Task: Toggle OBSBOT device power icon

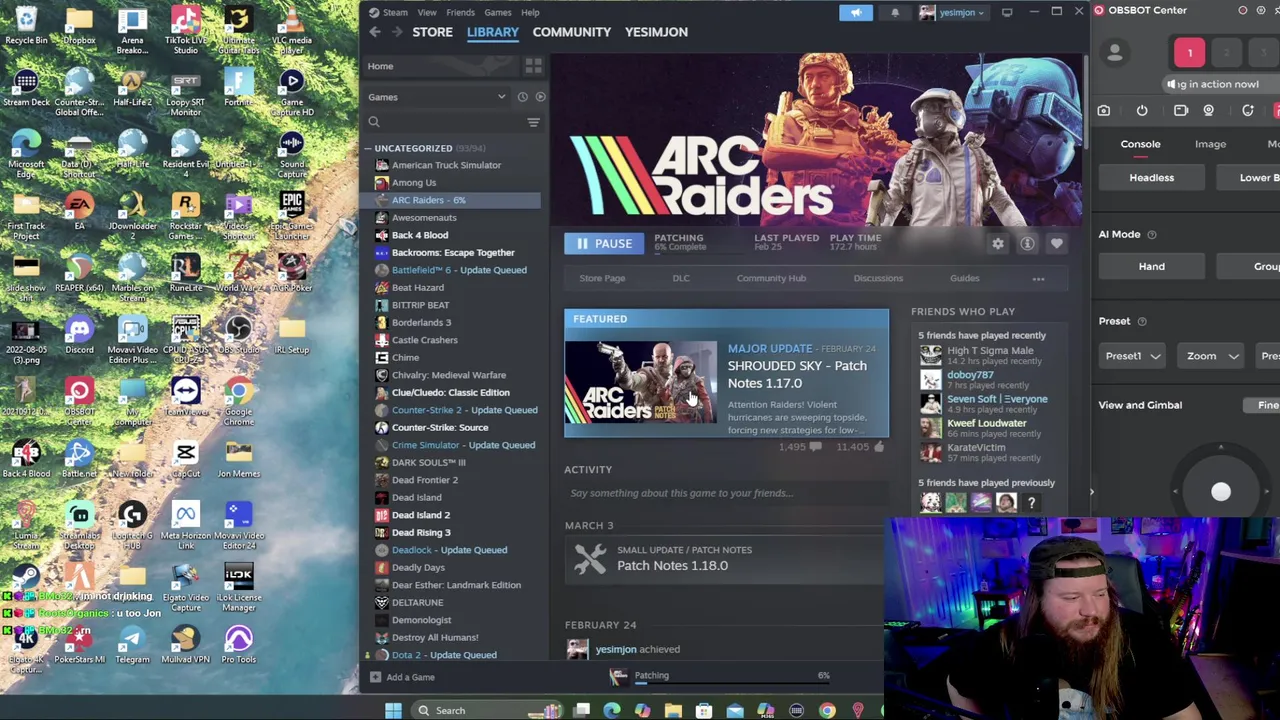Action: (1142, 111)
